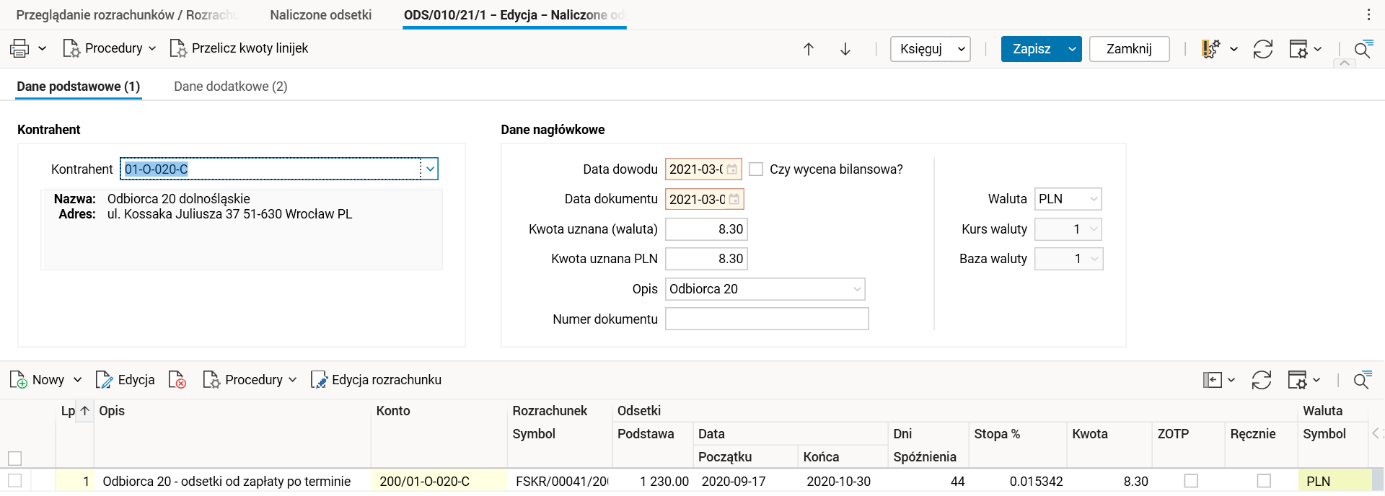Go to previous record with up arrow

(x=809, y=49)
